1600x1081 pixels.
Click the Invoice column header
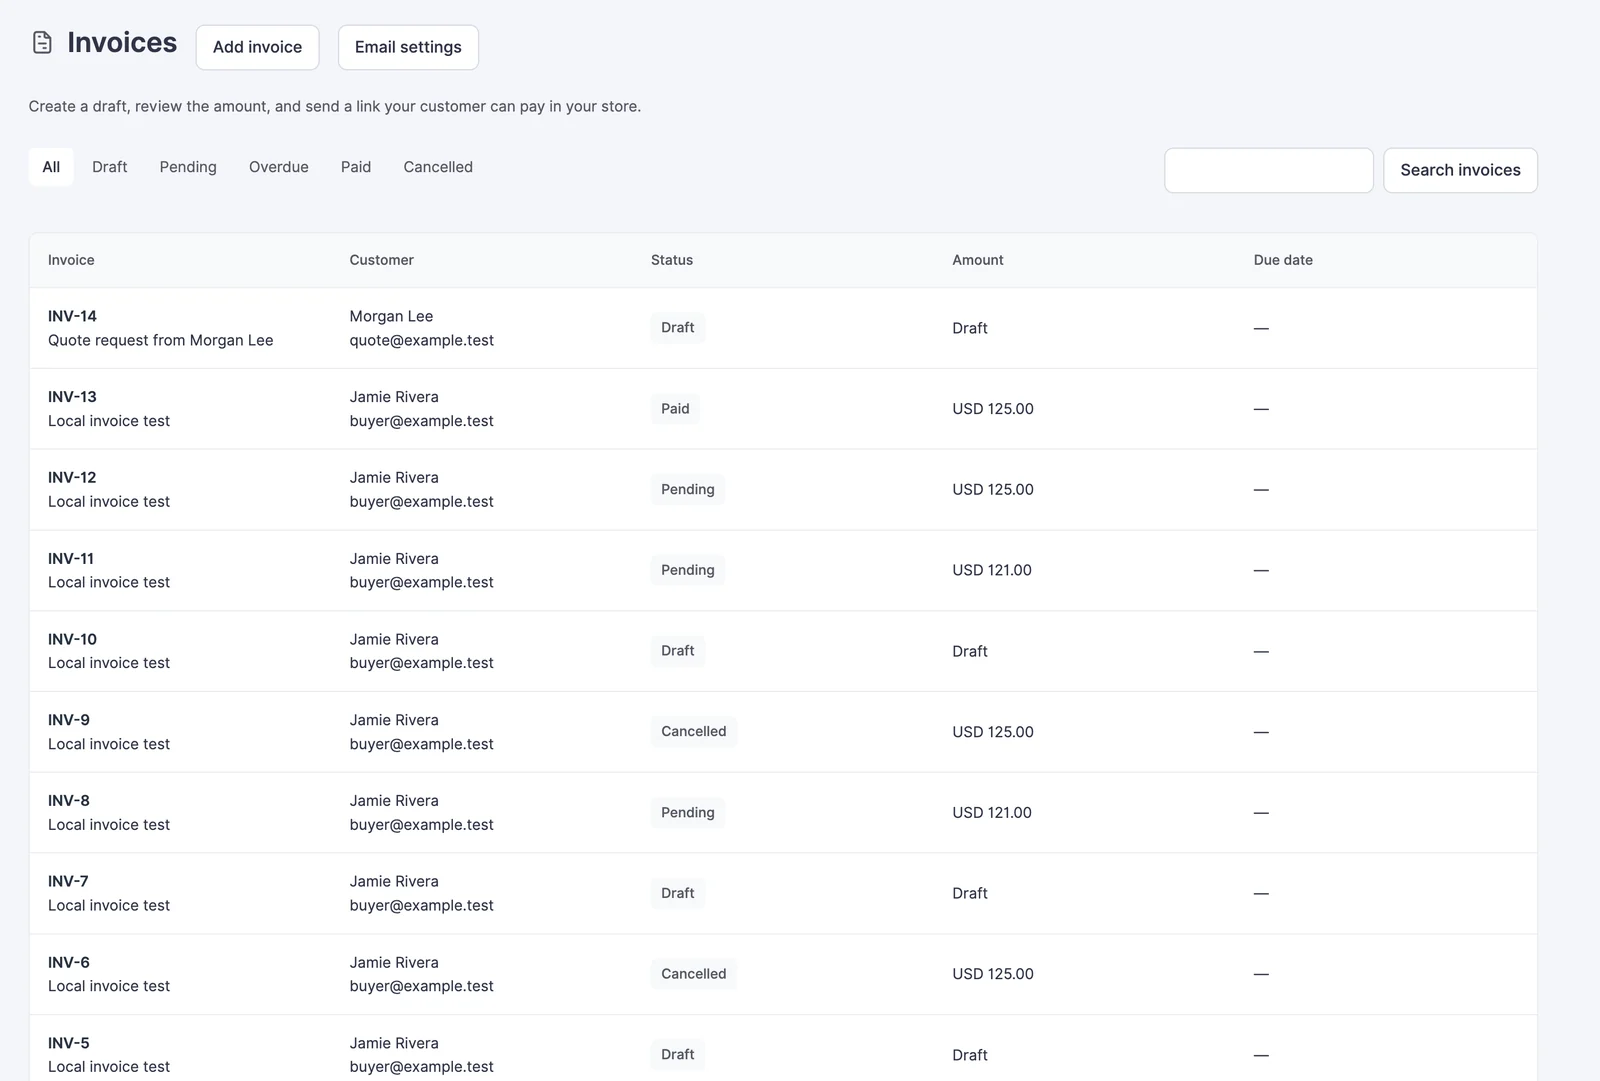click(x=71, y=260)
